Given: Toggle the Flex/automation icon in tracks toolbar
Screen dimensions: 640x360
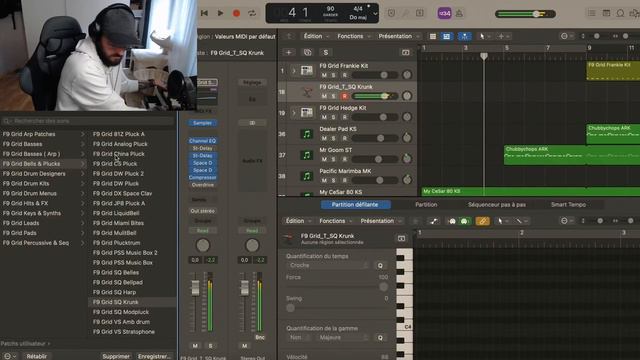Looking at the screenshot, I should coord(464,36).
